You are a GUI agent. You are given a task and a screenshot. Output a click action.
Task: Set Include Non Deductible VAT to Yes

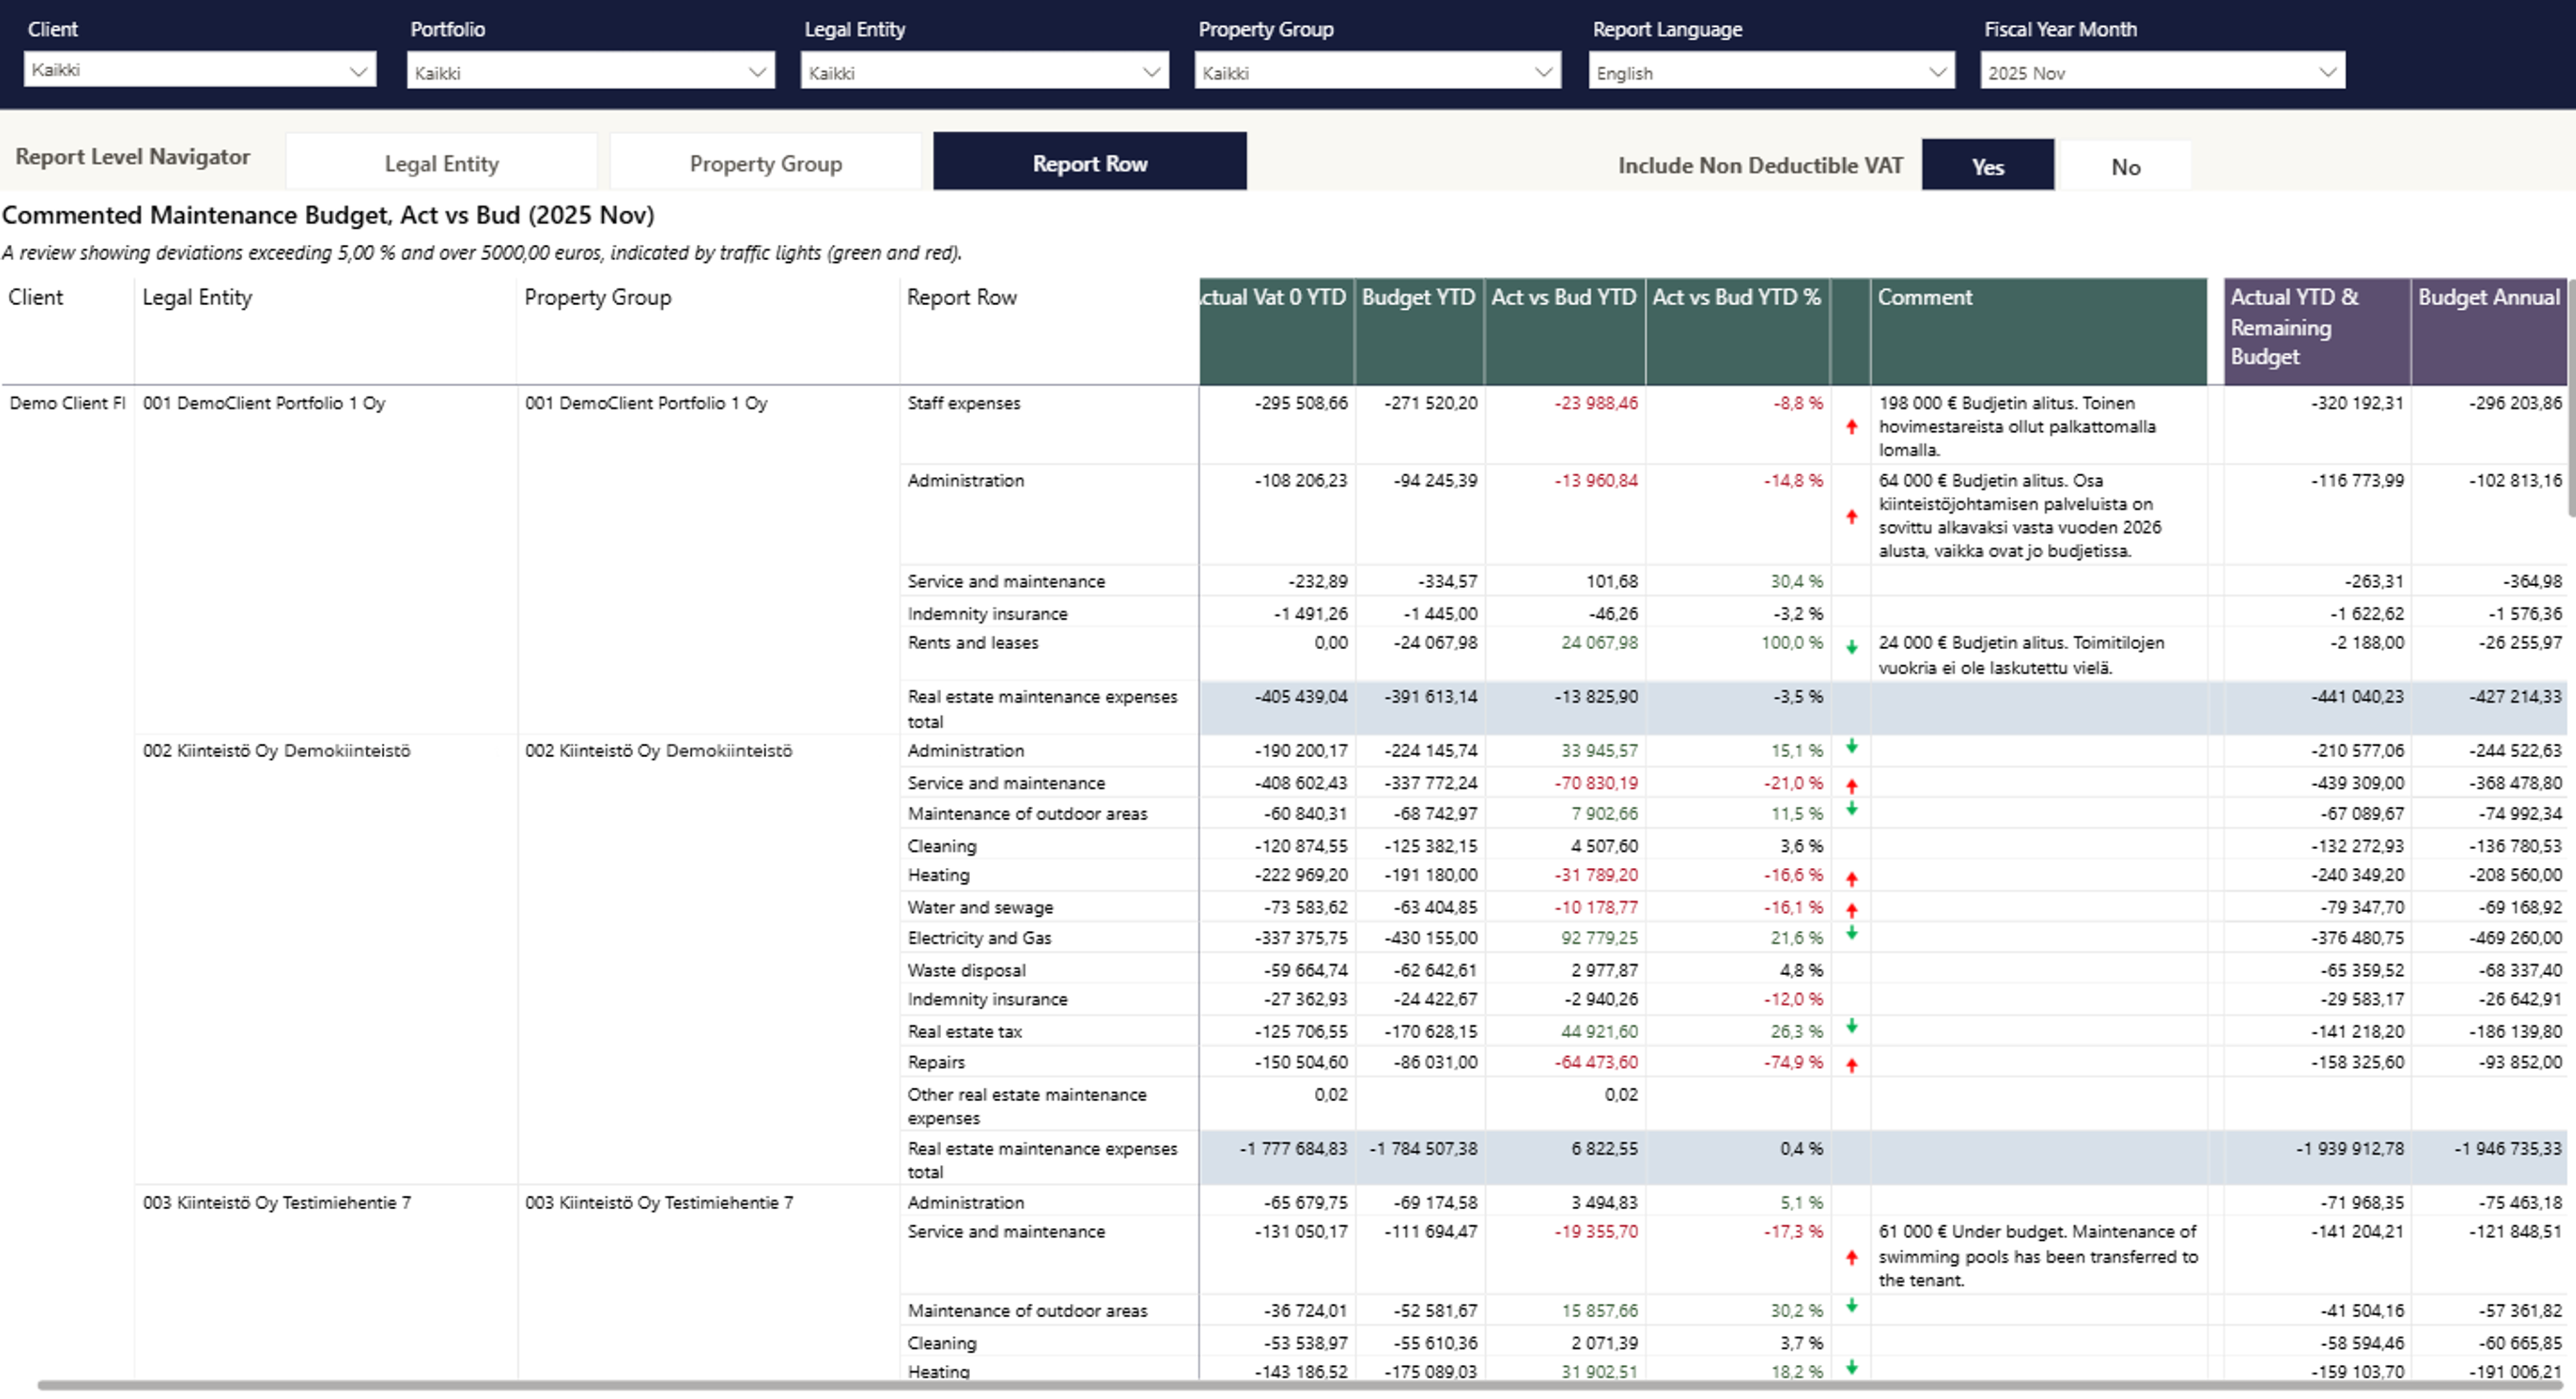1987,166
